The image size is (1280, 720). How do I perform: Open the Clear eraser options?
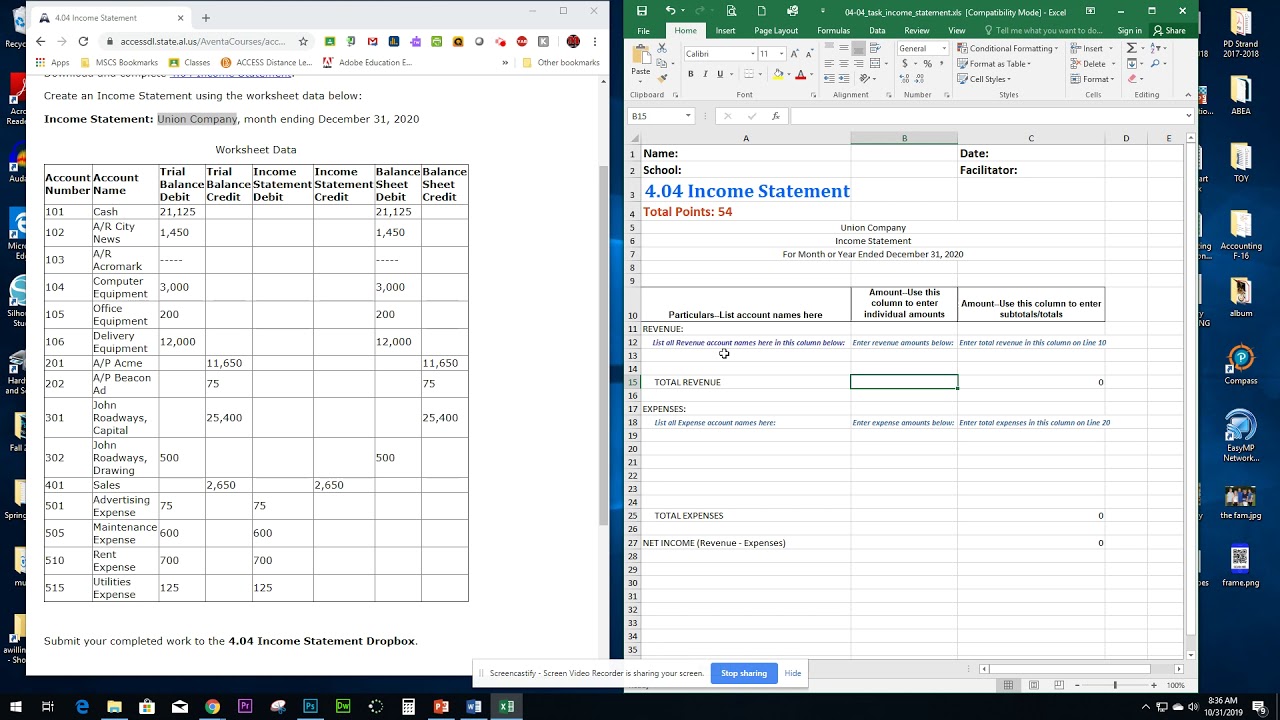click(x=1132, y=79)
